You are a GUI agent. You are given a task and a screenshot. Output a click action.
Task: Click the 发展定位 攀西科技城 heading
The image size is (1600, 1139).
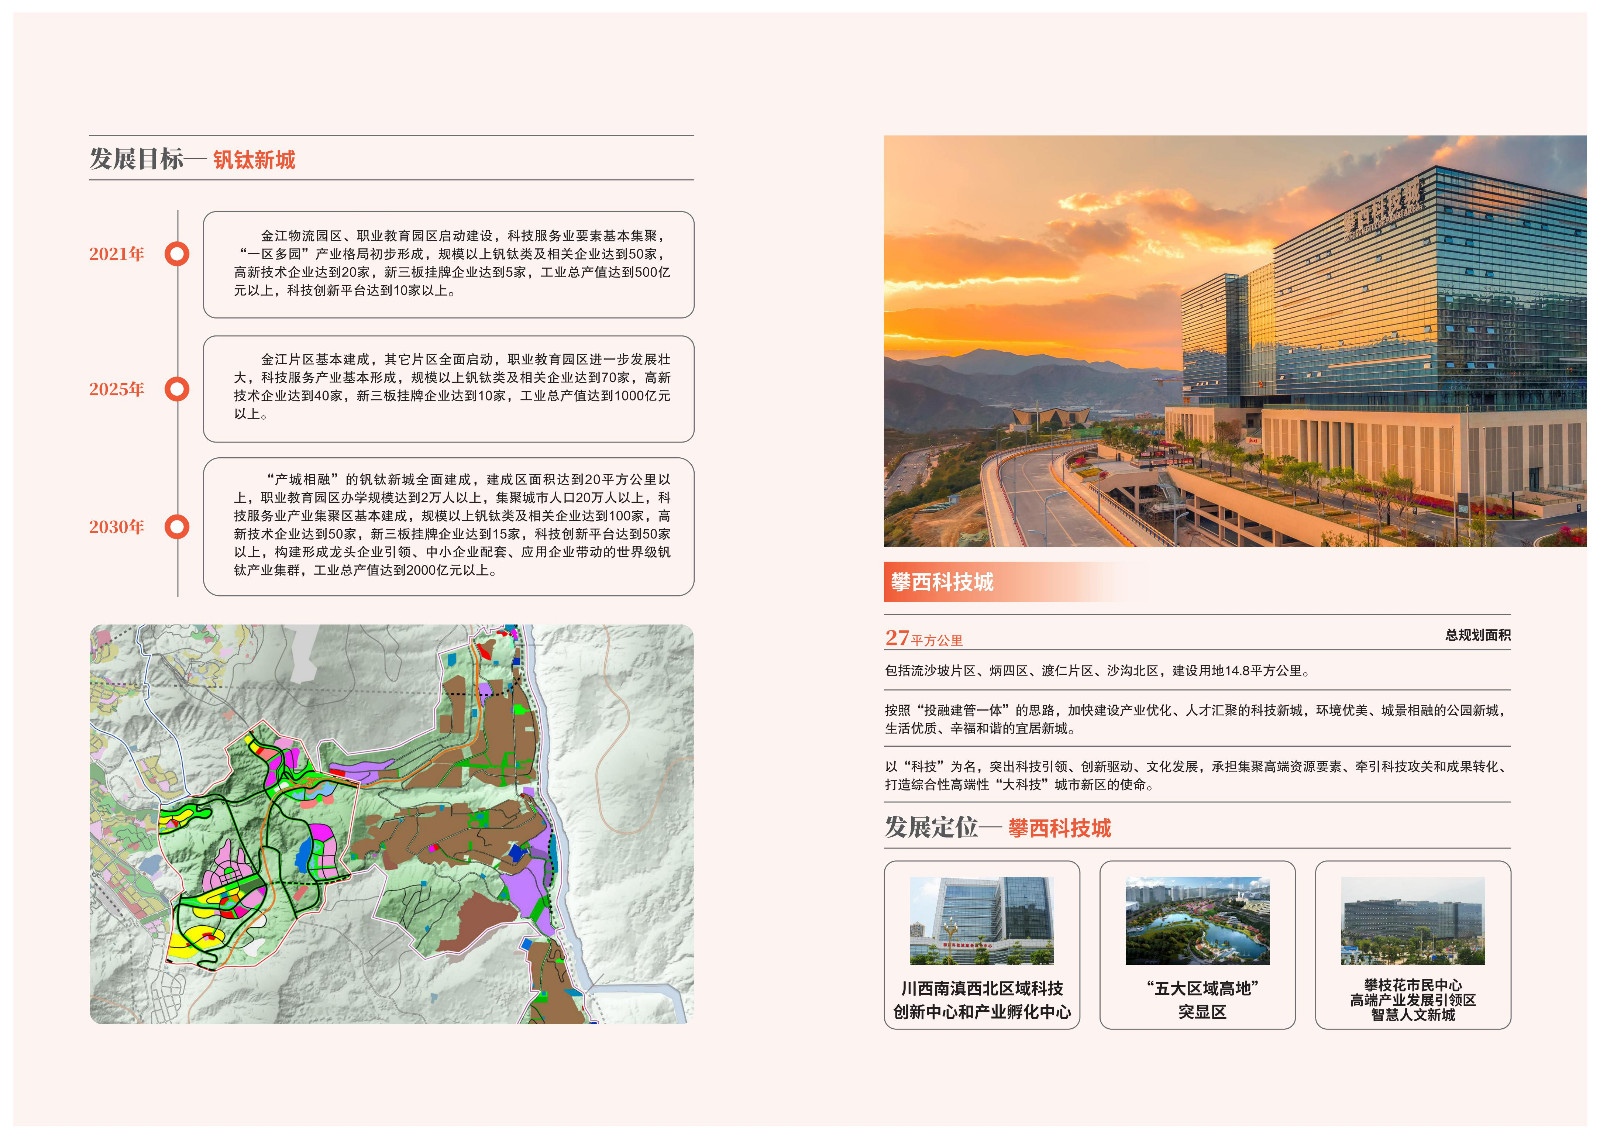998,828
